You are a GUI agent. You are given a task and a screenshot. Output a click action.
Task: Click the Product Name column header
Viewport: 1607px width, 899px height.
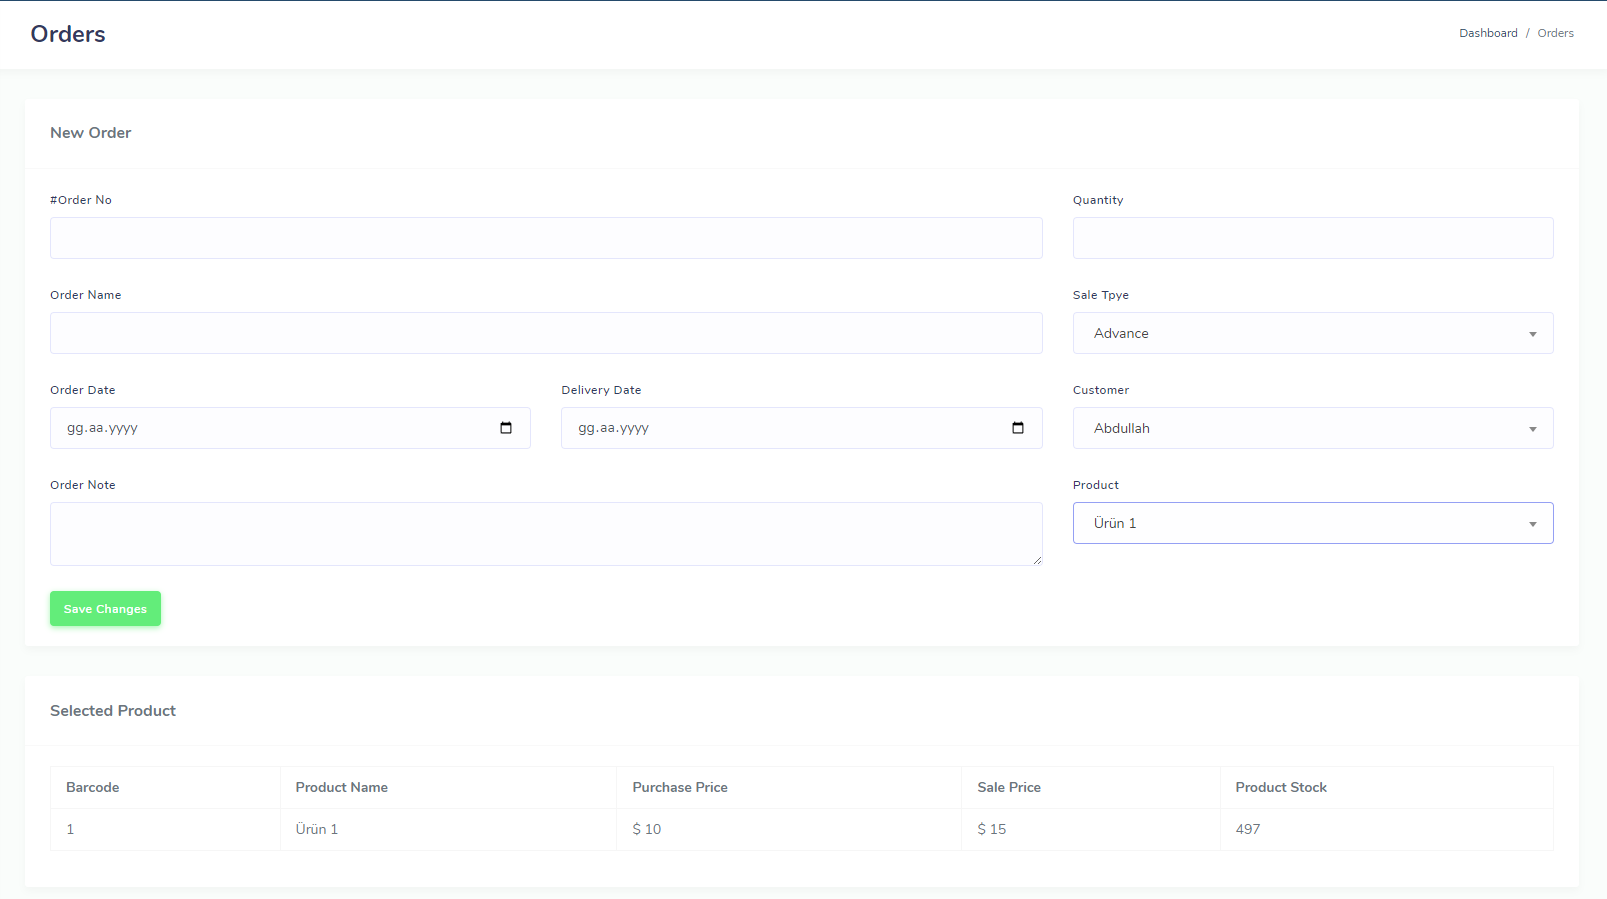[342, 787]
